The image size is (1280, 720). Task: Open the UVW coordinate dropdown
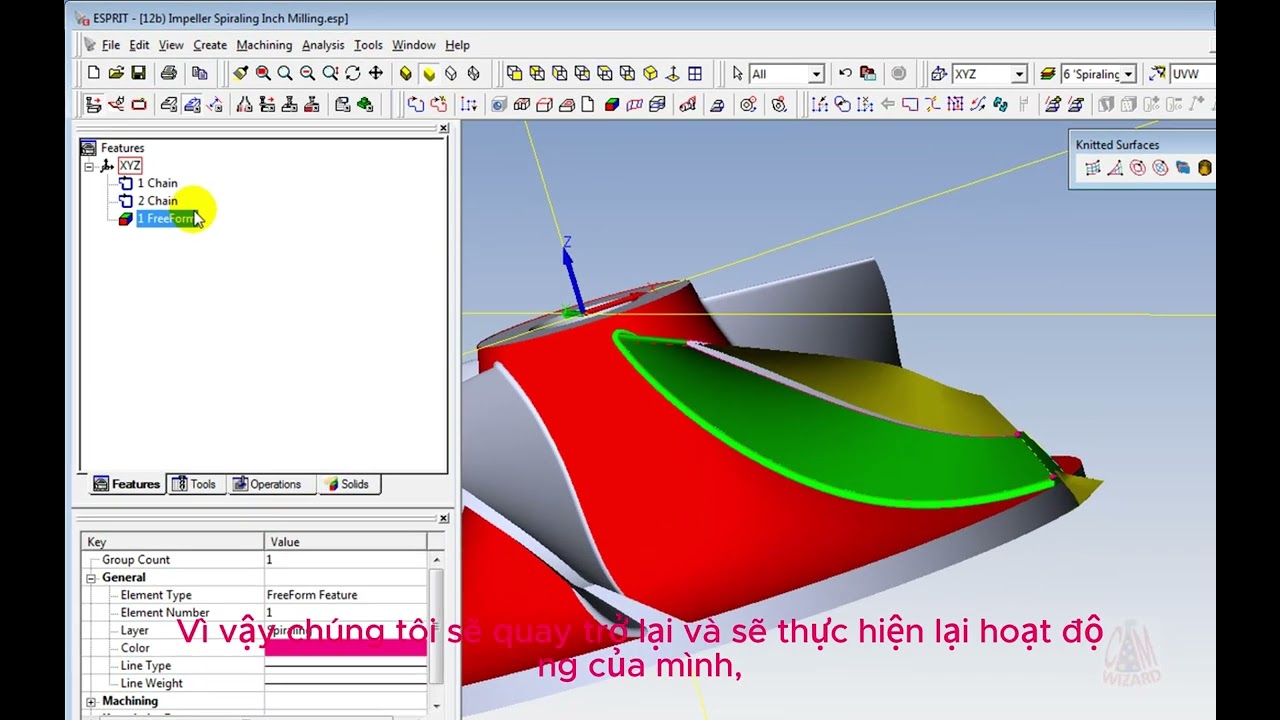(x=1191, y=74)
